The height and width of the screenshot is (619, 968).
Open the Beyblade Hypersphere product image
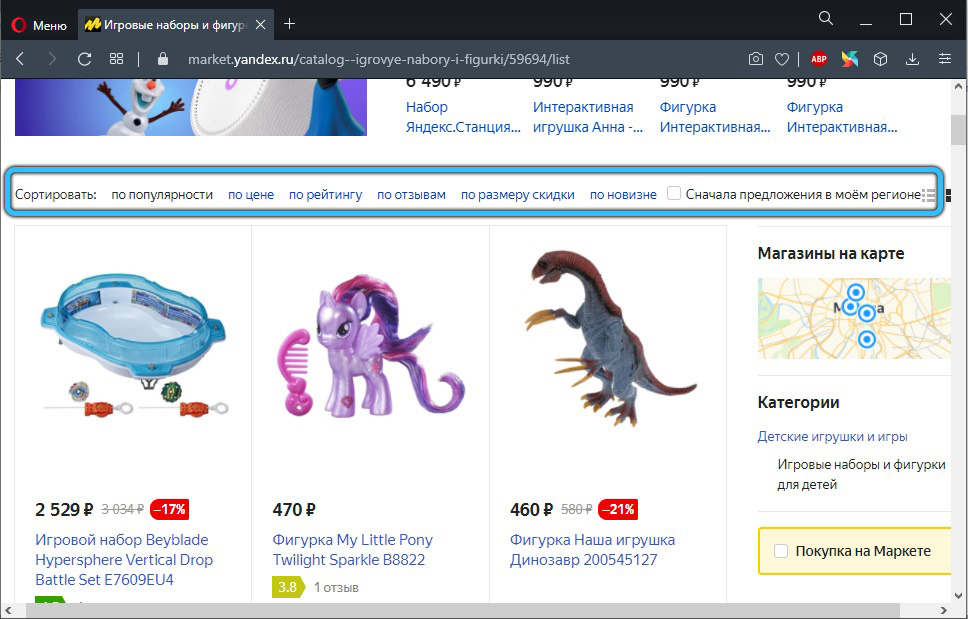(x=133, y=347)
